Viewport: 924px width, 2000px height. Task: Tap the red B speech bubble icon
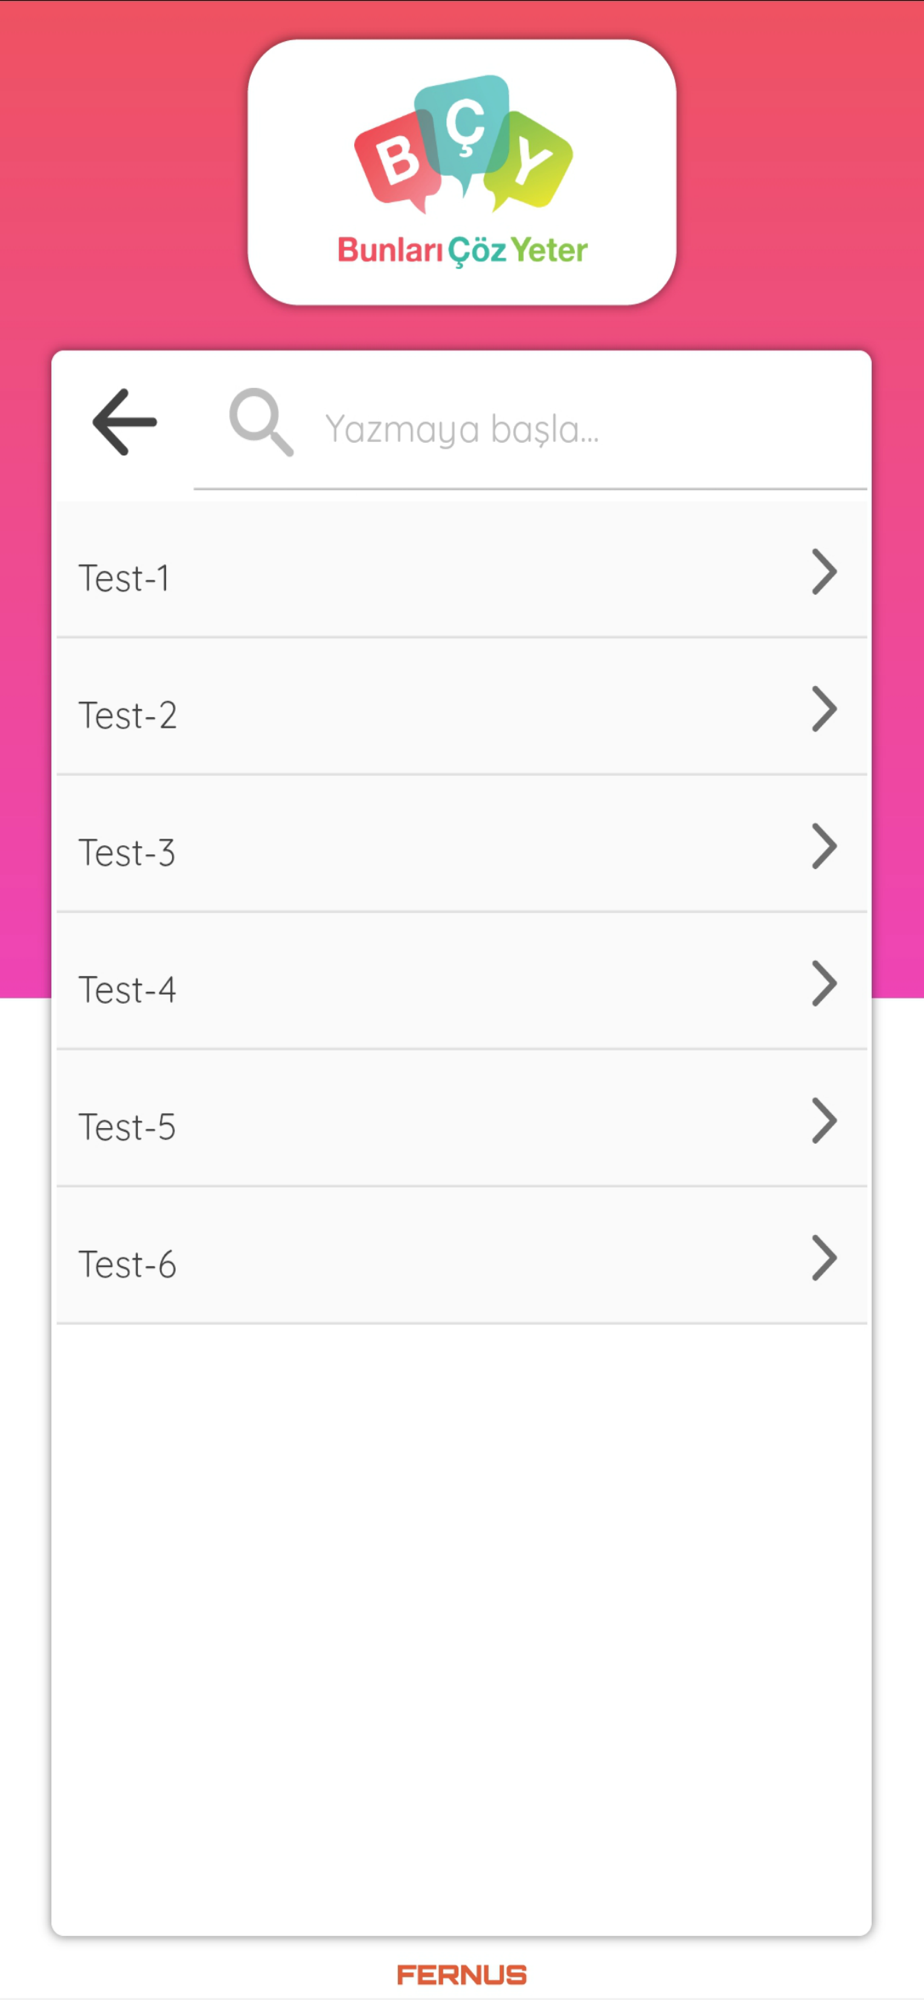(399, 162)
